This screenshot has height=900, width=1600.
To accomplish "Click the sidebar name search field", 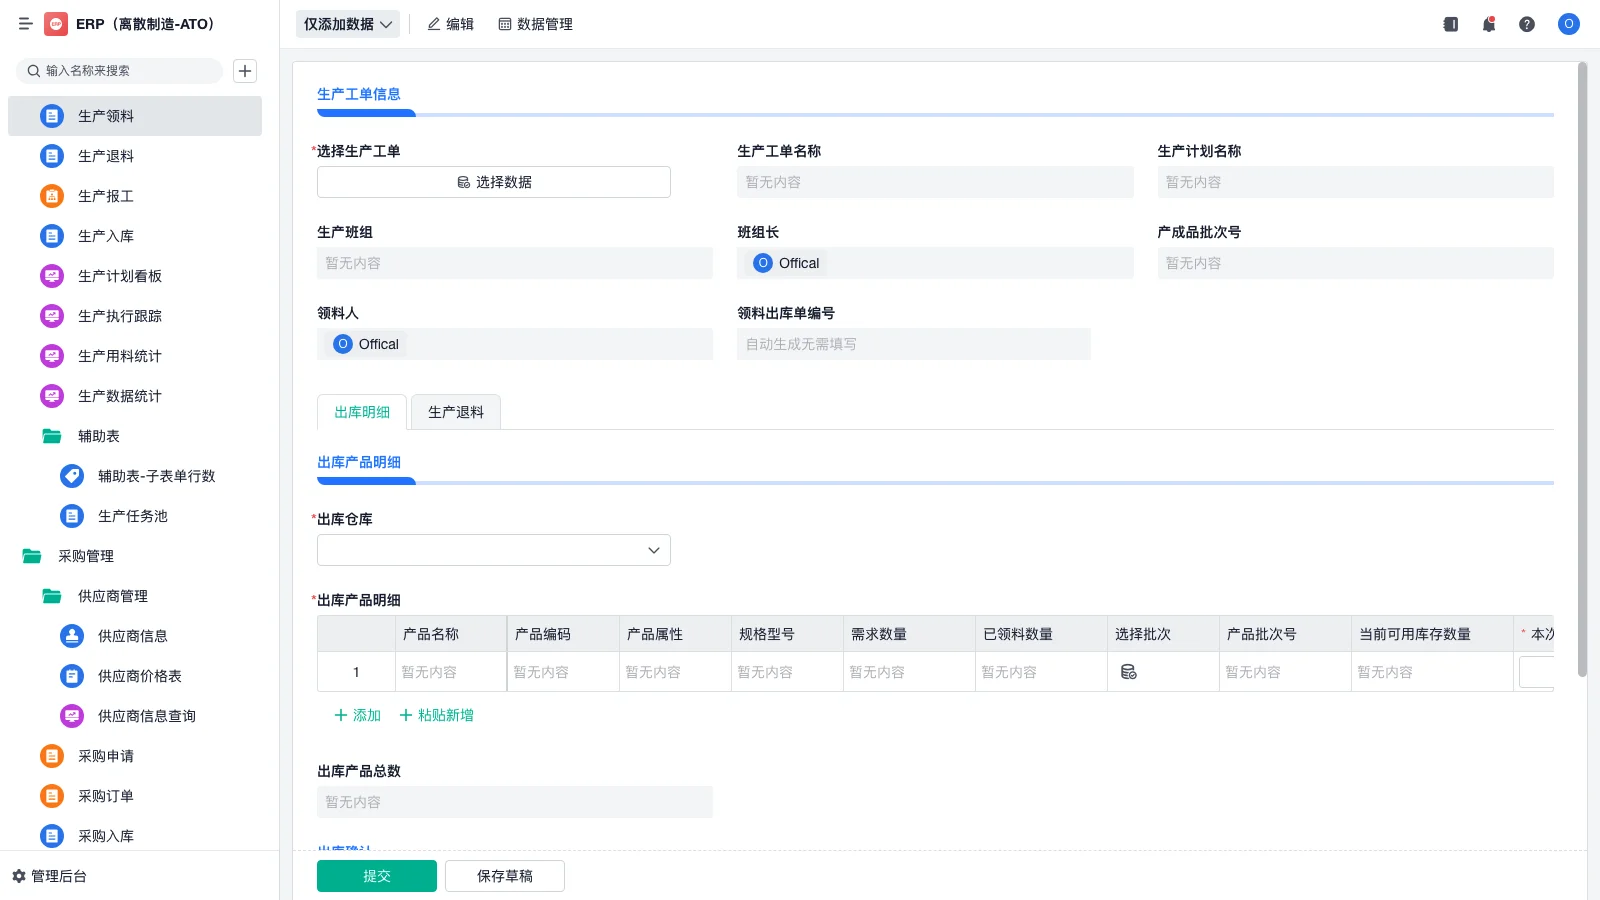I will pyautogui.click(x=120, y=71).
